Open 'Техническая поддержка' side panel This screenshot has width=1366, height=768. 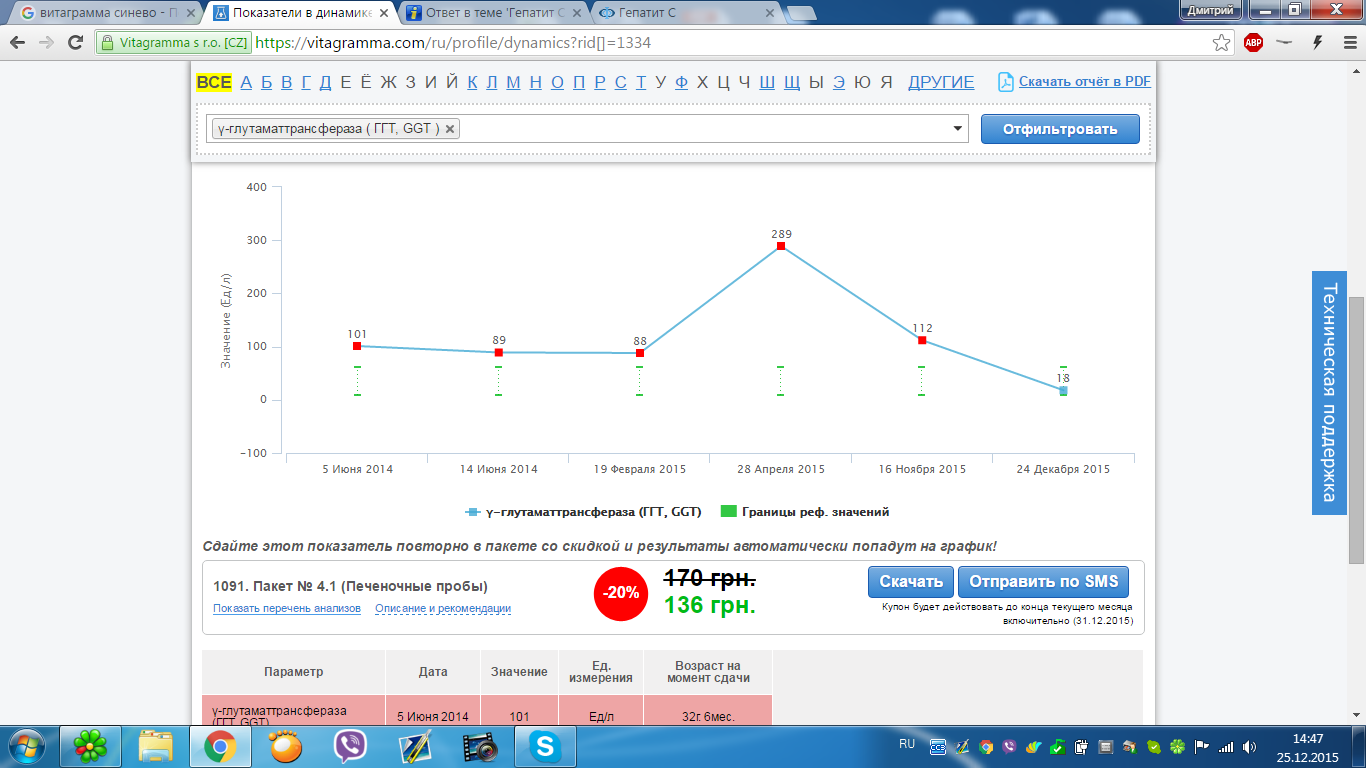[x=1329, y=392]
